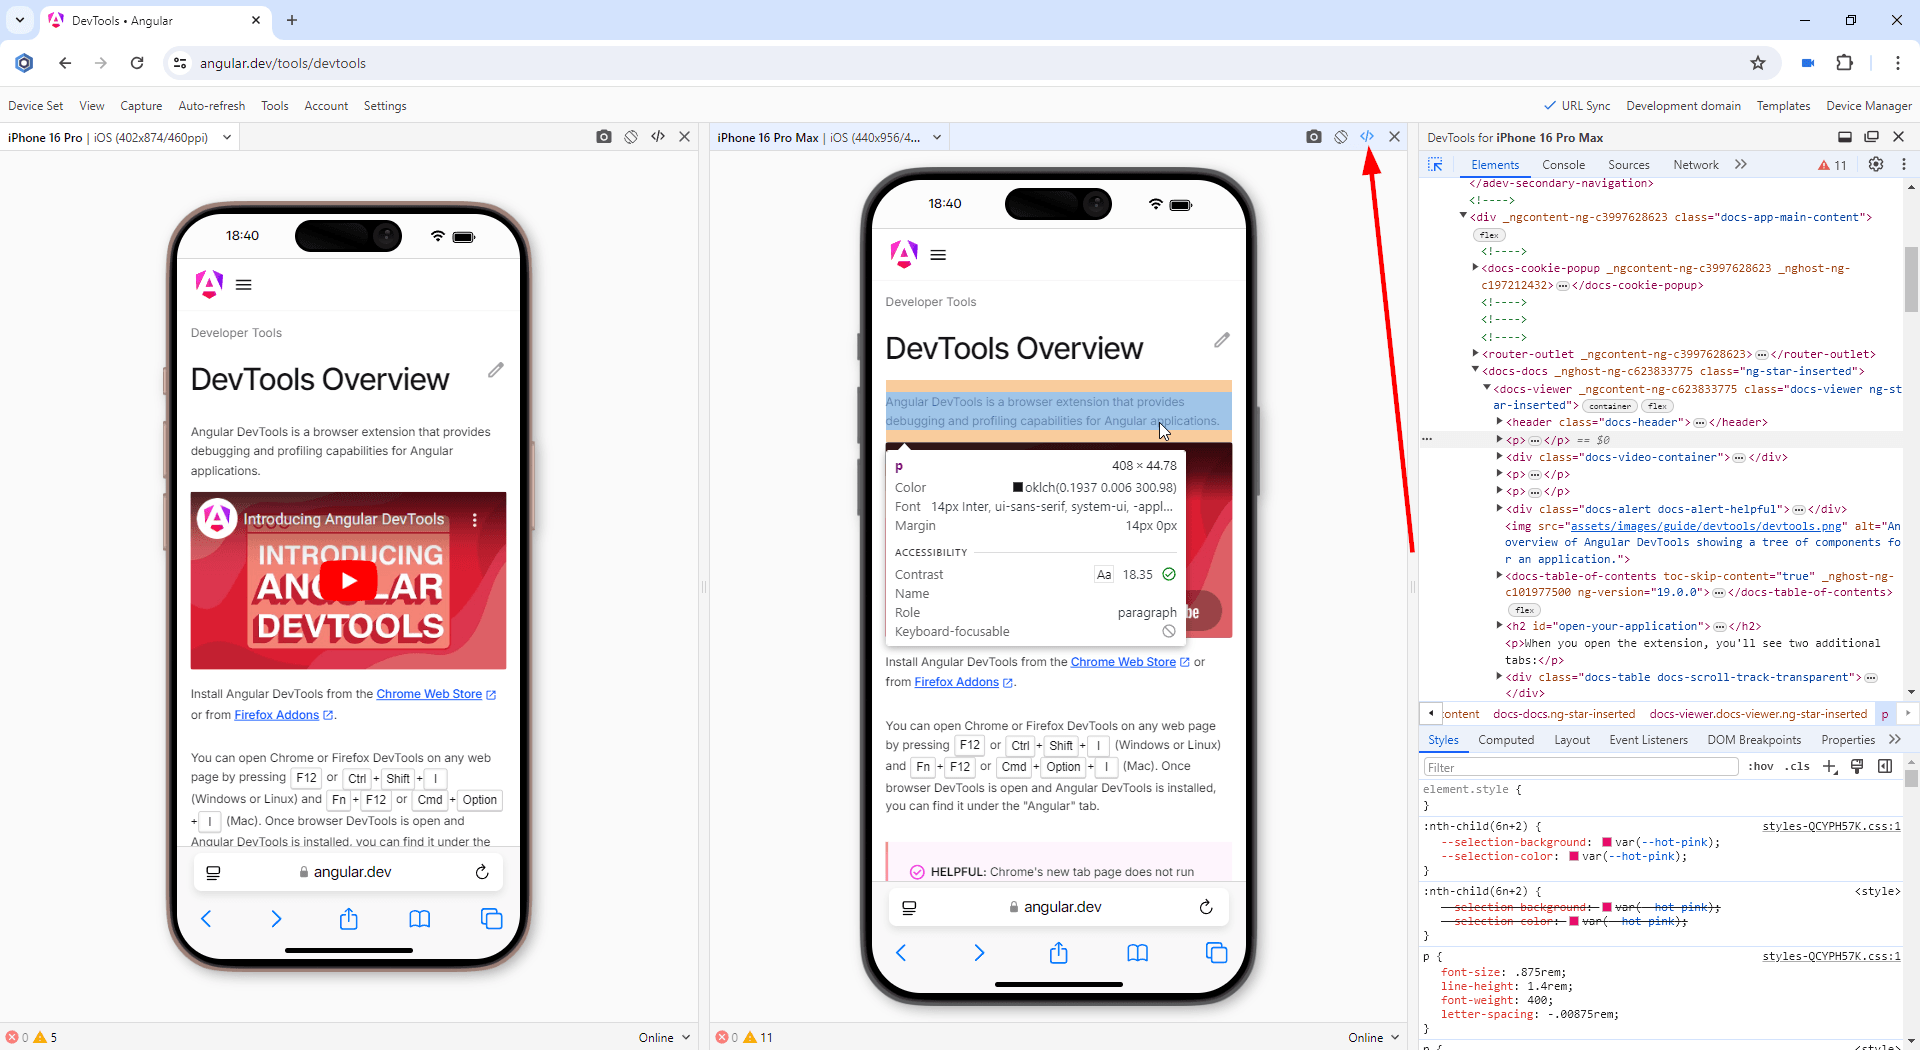This screenshot has height=1050, width=1920.
Task: Click Development domain button
Action: pos(1683,106)
